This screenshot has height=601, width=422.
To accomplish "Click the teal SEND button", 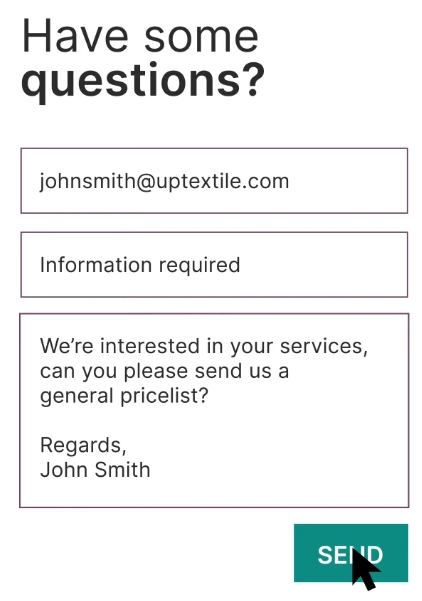I will click(x=351, y=552).
